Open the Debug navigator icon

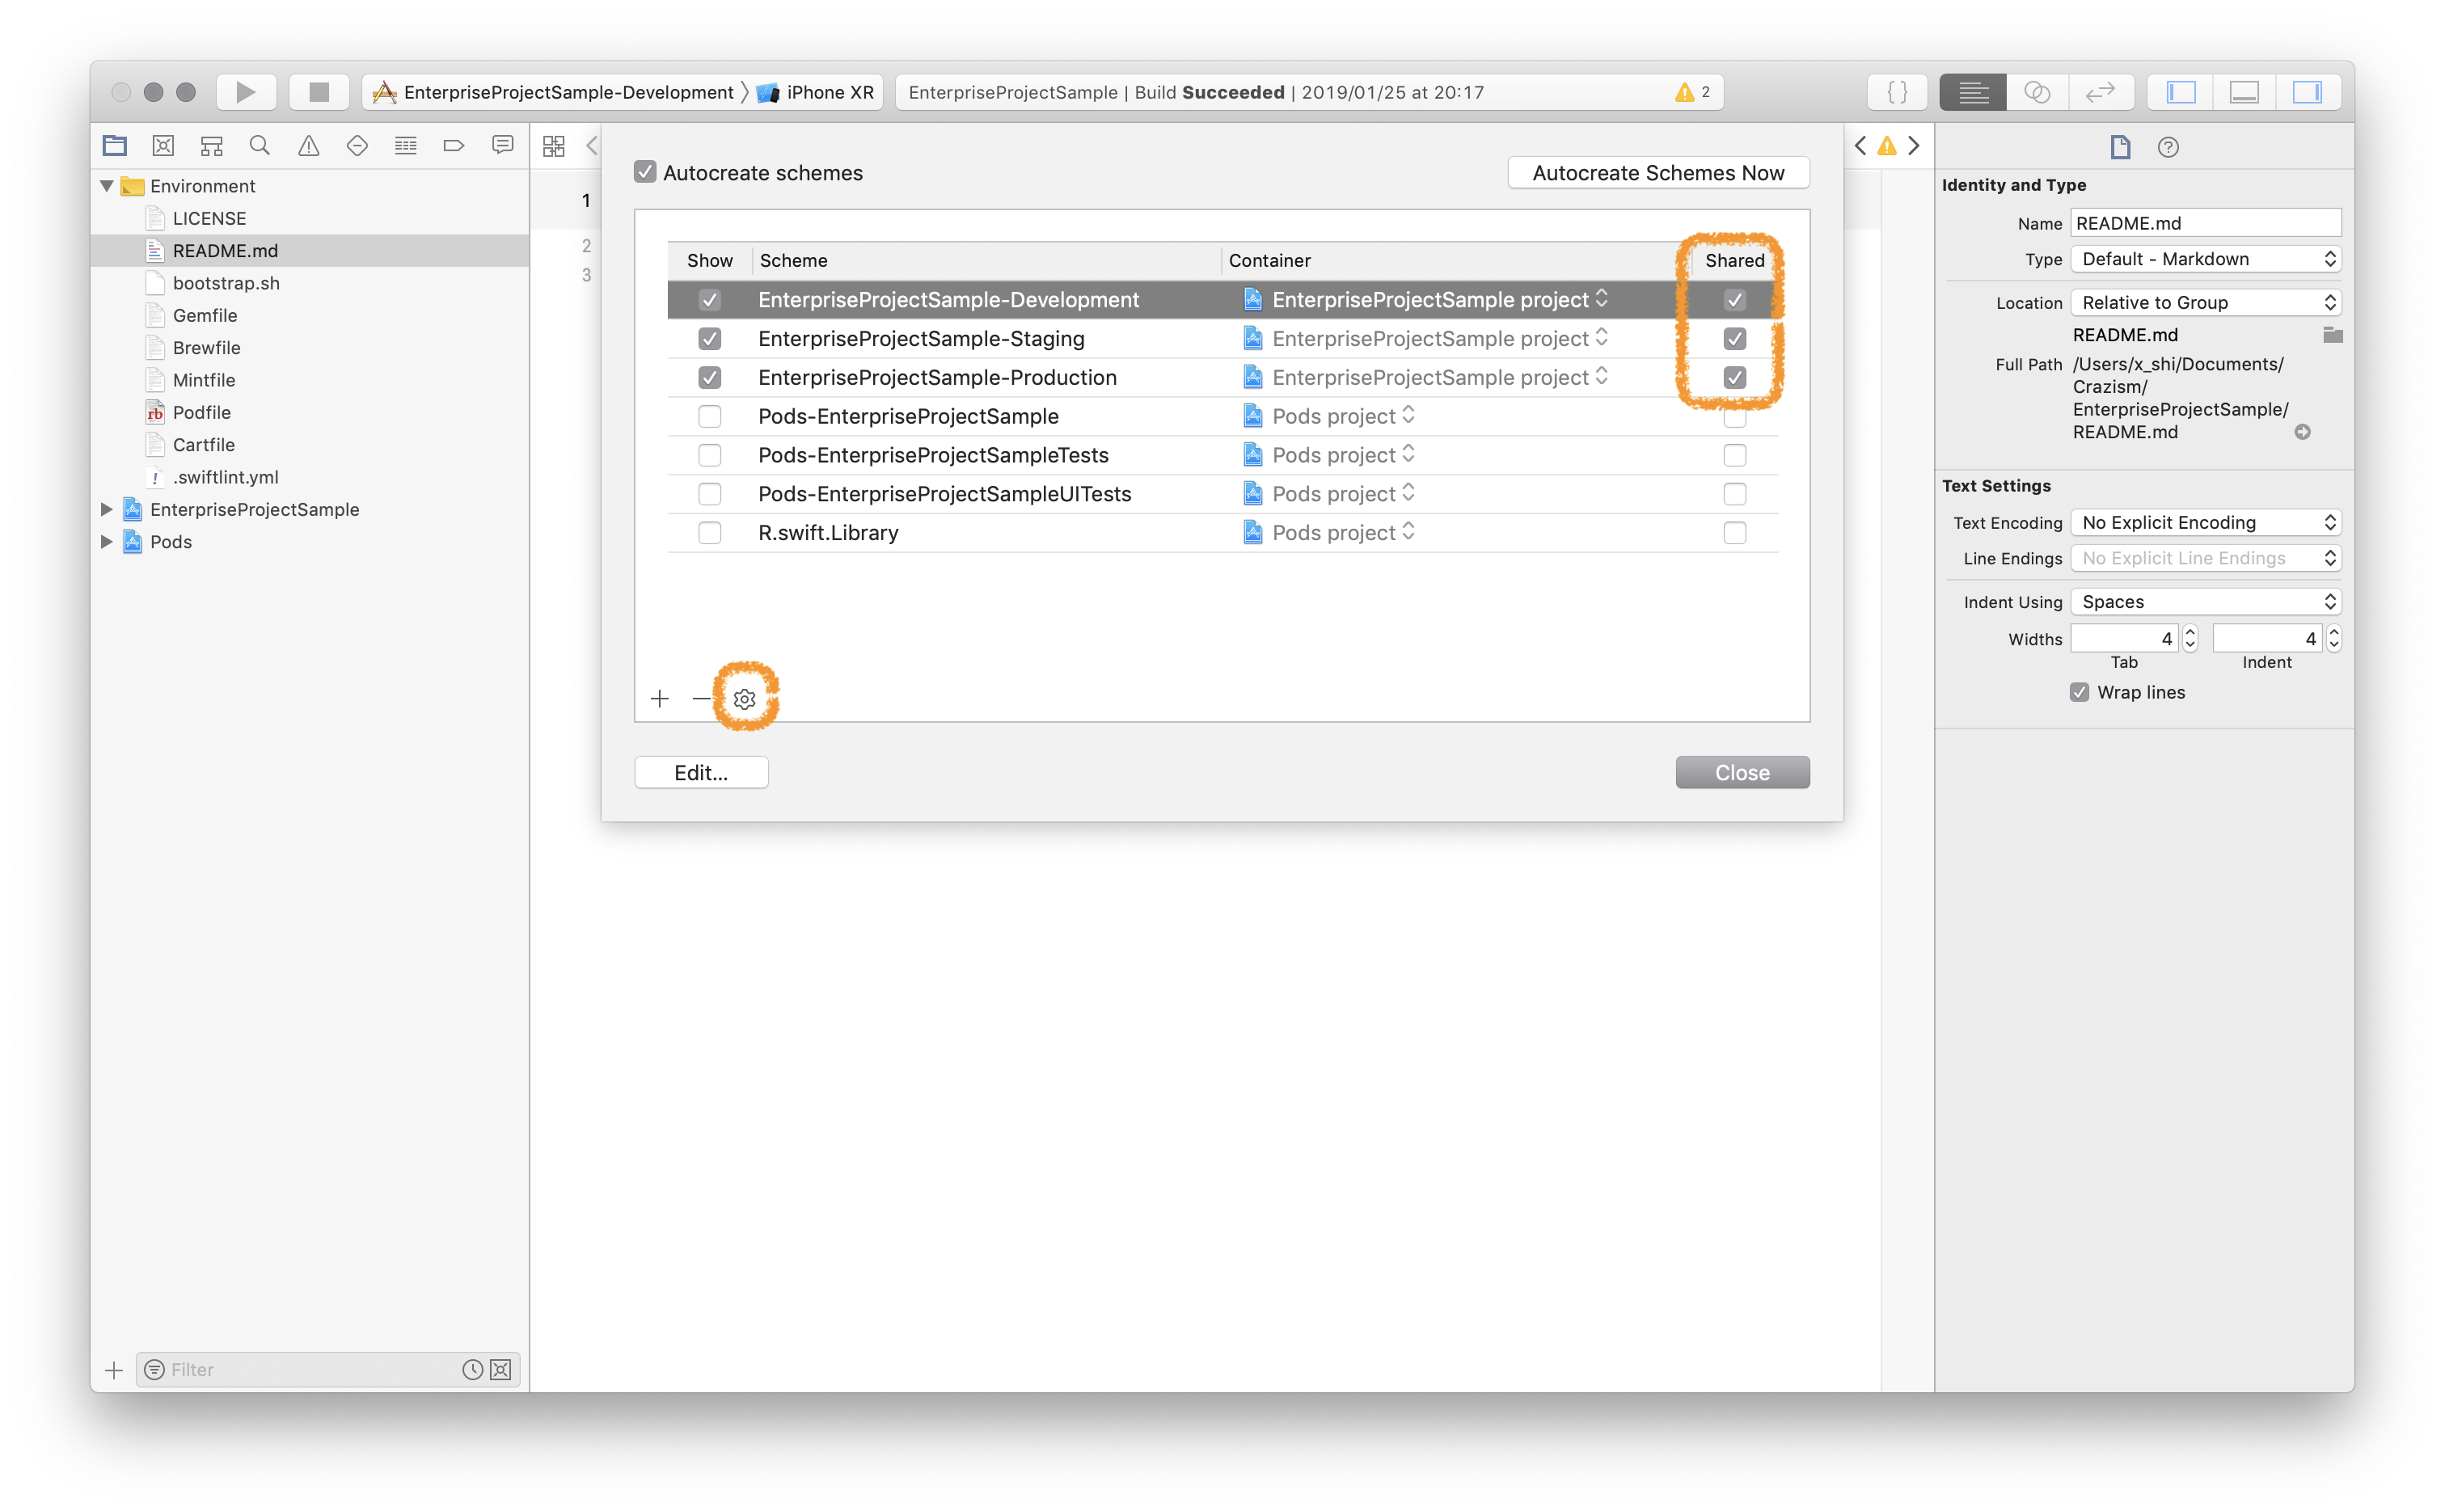pos(405,146)
